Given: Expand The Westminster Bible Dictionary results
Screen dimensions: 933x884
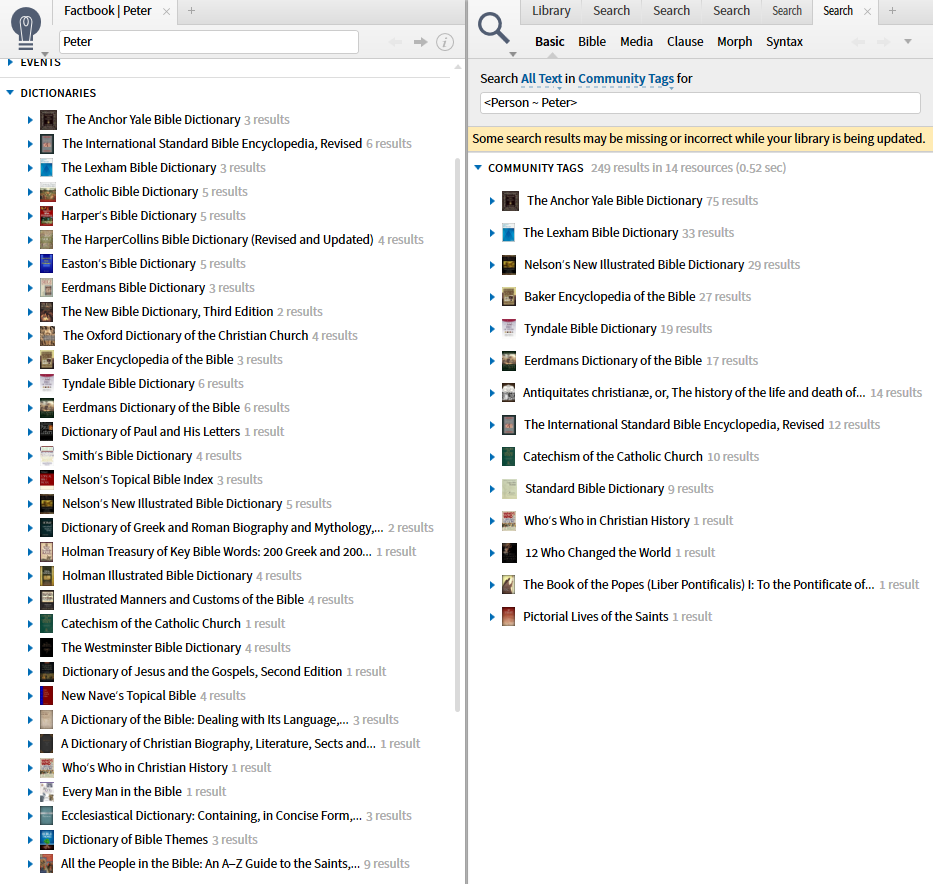Looking at the screenshot, I should [30, 648].
